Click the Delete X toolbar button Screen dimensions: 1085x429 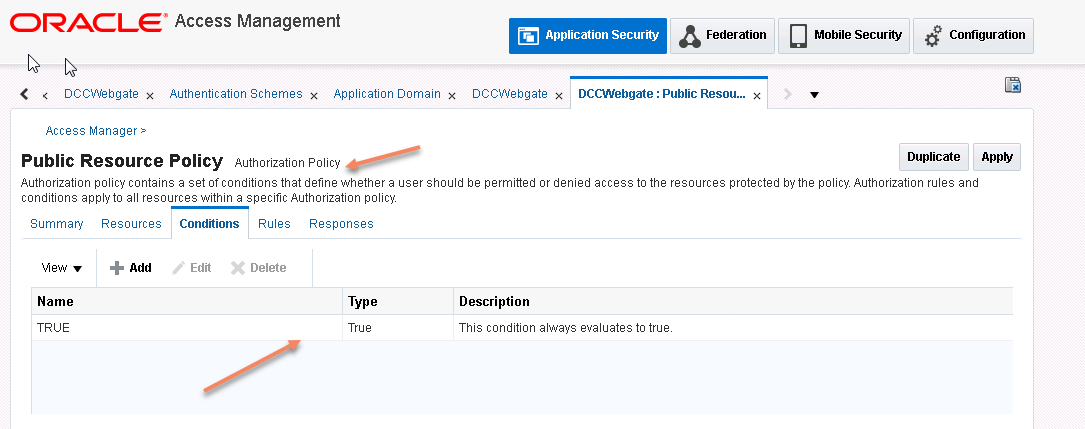coord(259,268)
